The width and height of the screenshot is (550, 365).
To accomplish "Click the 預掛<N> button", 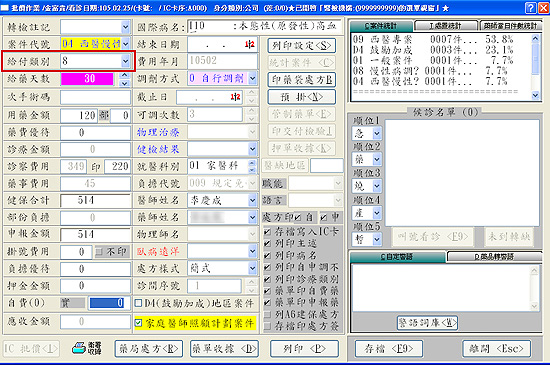I will pyautogui.click(x=301, y=97).
